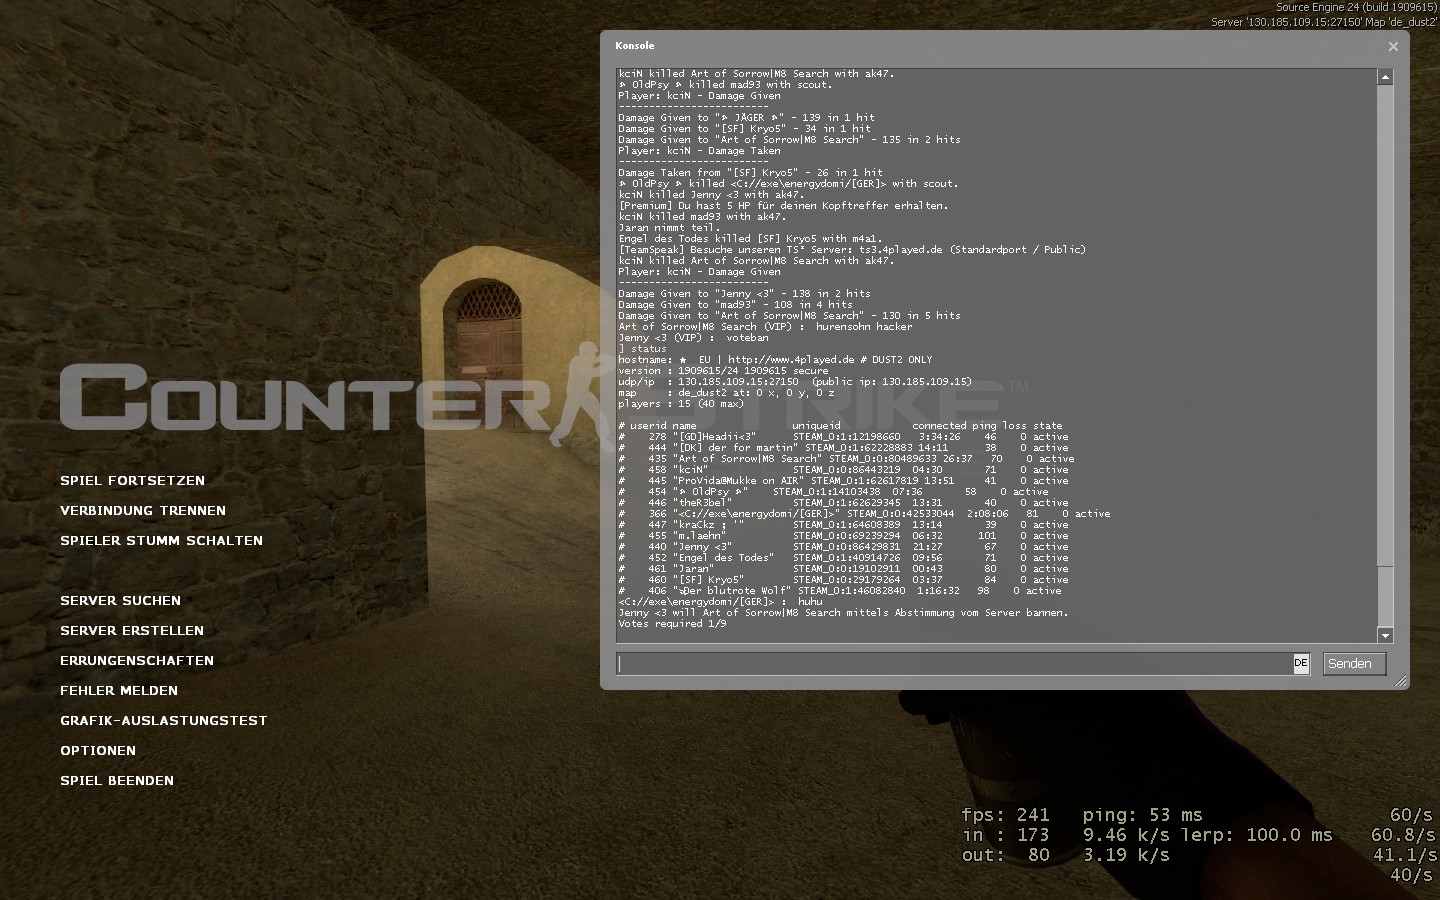The image size is (1440, 900).
Task: Open Spieler stumm schalten
Action: pos(161,541)
